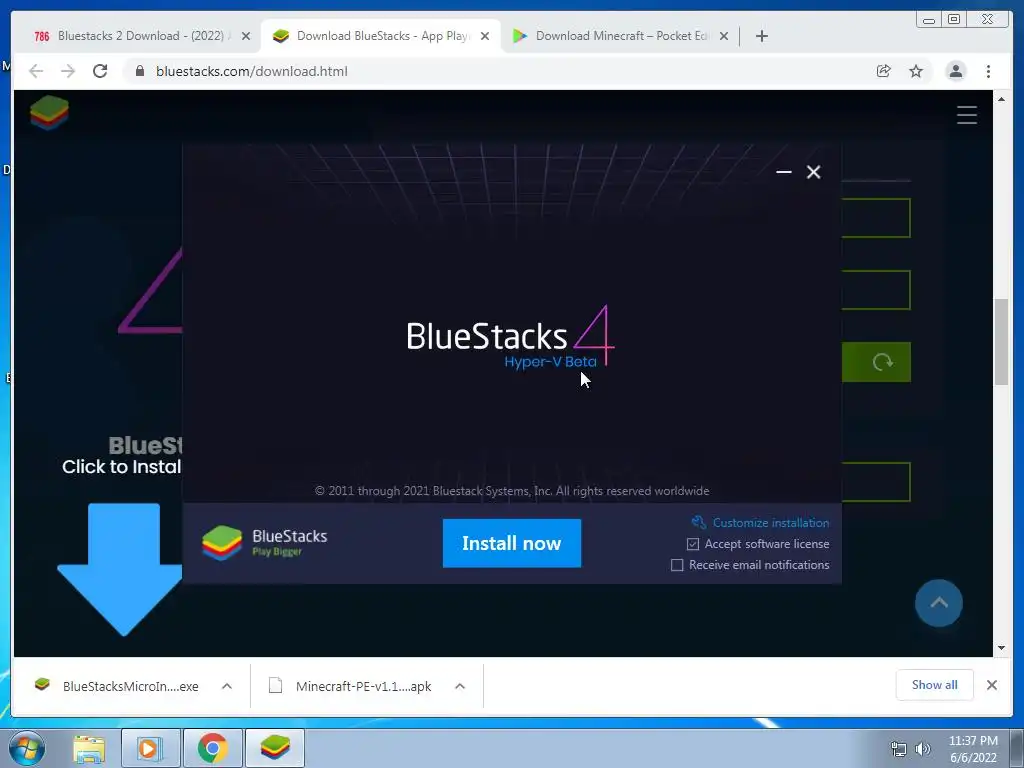Image resolution: width=1024 pixels, height=768 pixels.
Task: Click the taskbar clock showing 11:37 PM
Action: (973, 749)
